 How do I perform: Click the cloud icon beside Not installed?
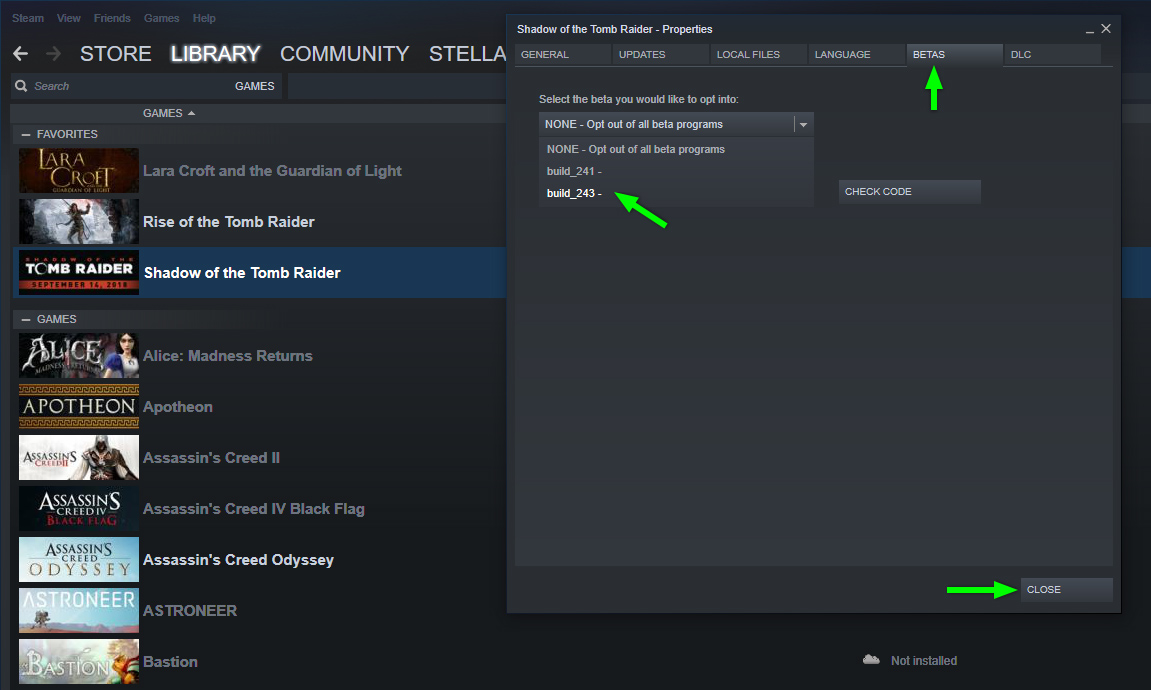coord(871,660)
